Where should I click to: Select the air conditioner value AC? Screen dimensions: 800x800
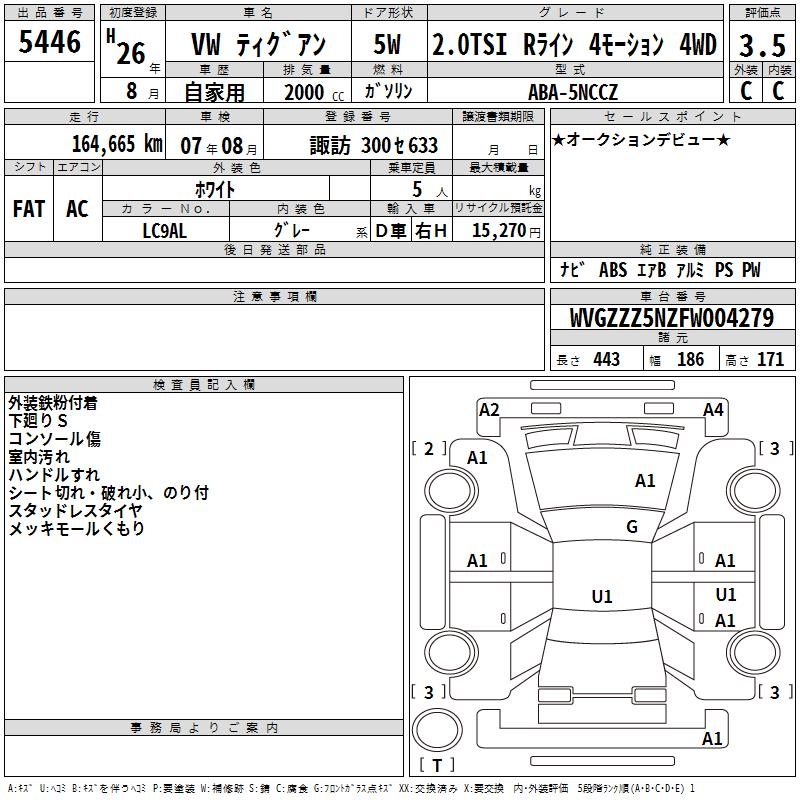click(x=77, y=209)
